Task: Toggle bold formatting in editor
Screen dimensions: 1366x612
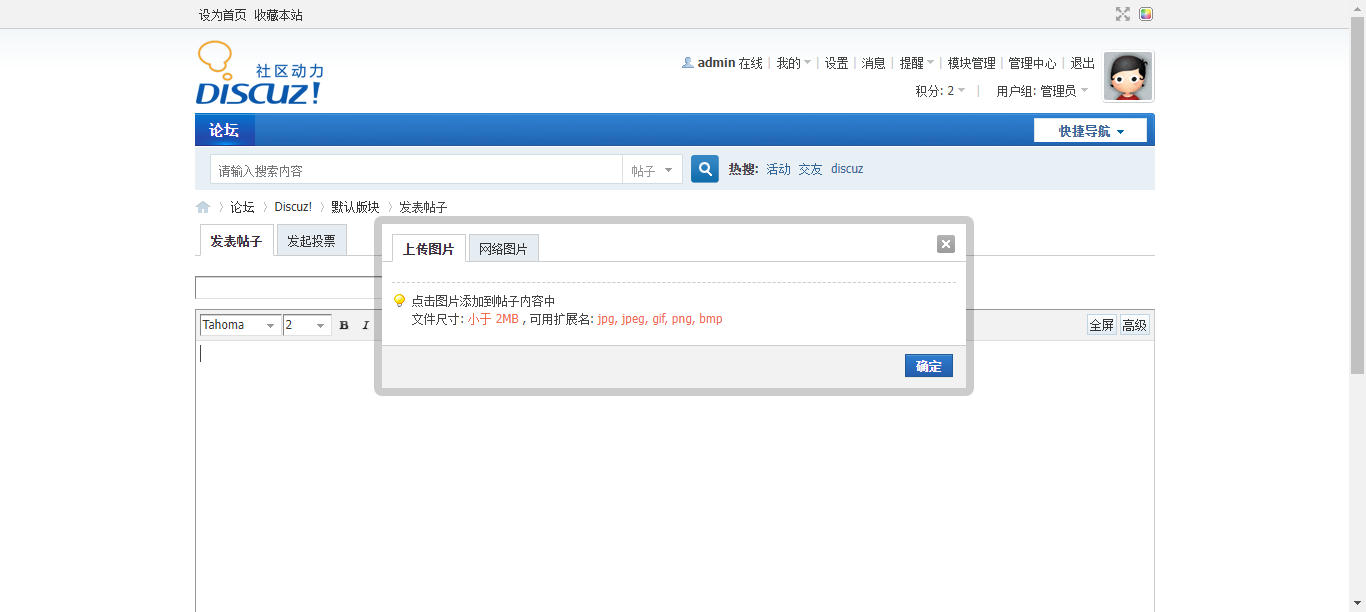Action: (x=344, y=325)
